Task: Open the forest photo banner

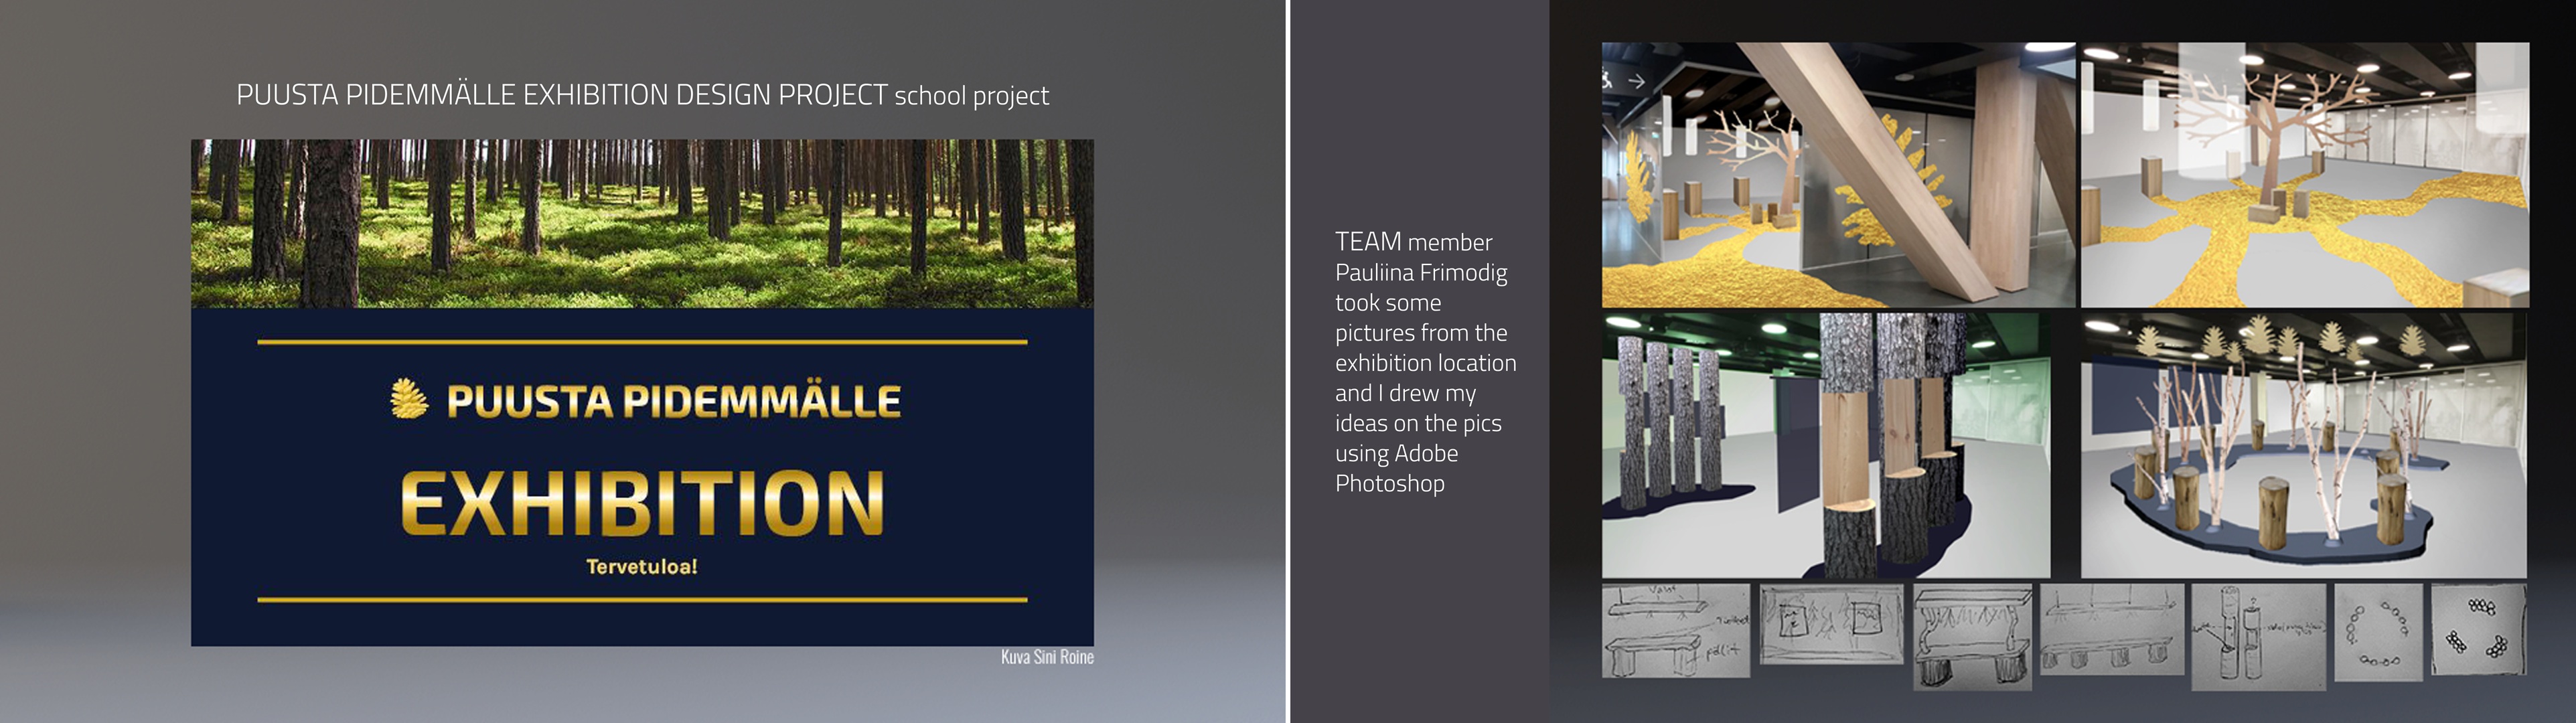Action: tap(642, 223)
